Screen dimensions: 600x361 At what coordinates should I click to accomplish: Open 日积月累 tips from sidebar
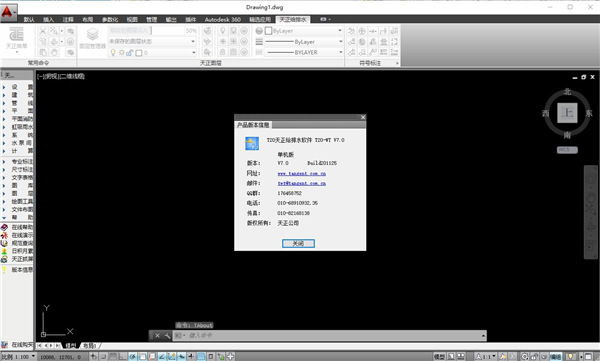17,251
